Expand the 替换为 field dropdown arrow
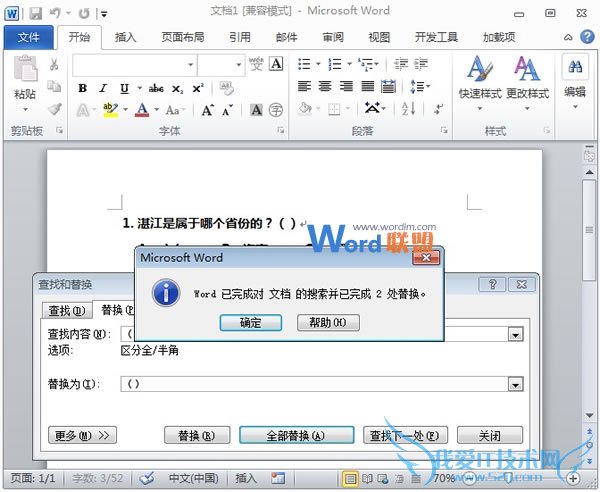 point(515,384)
